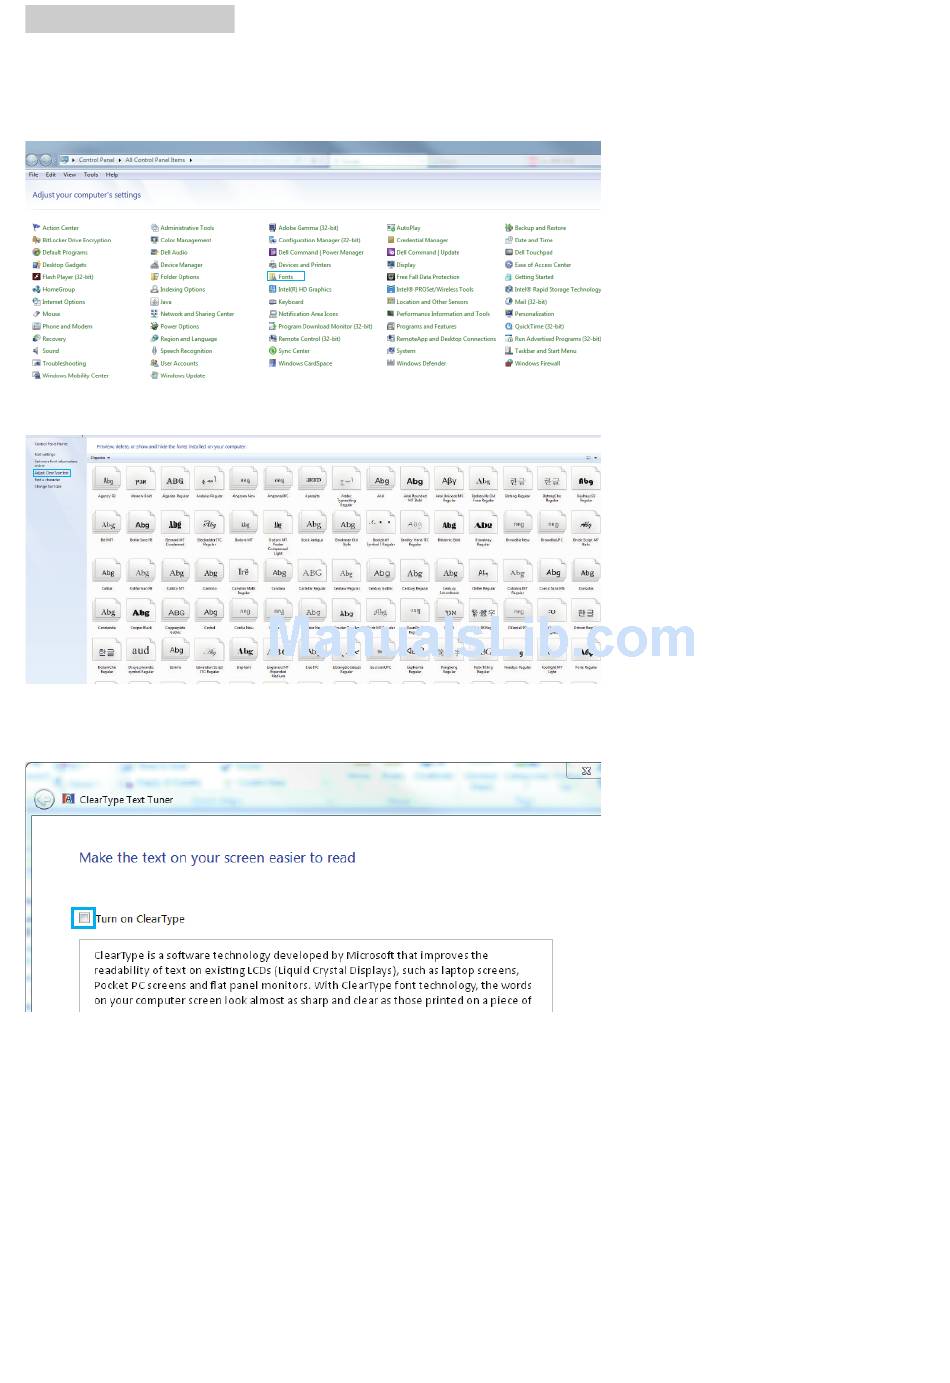Click Change font size link
The image size is (950, 1383).
tap(48, 486)
